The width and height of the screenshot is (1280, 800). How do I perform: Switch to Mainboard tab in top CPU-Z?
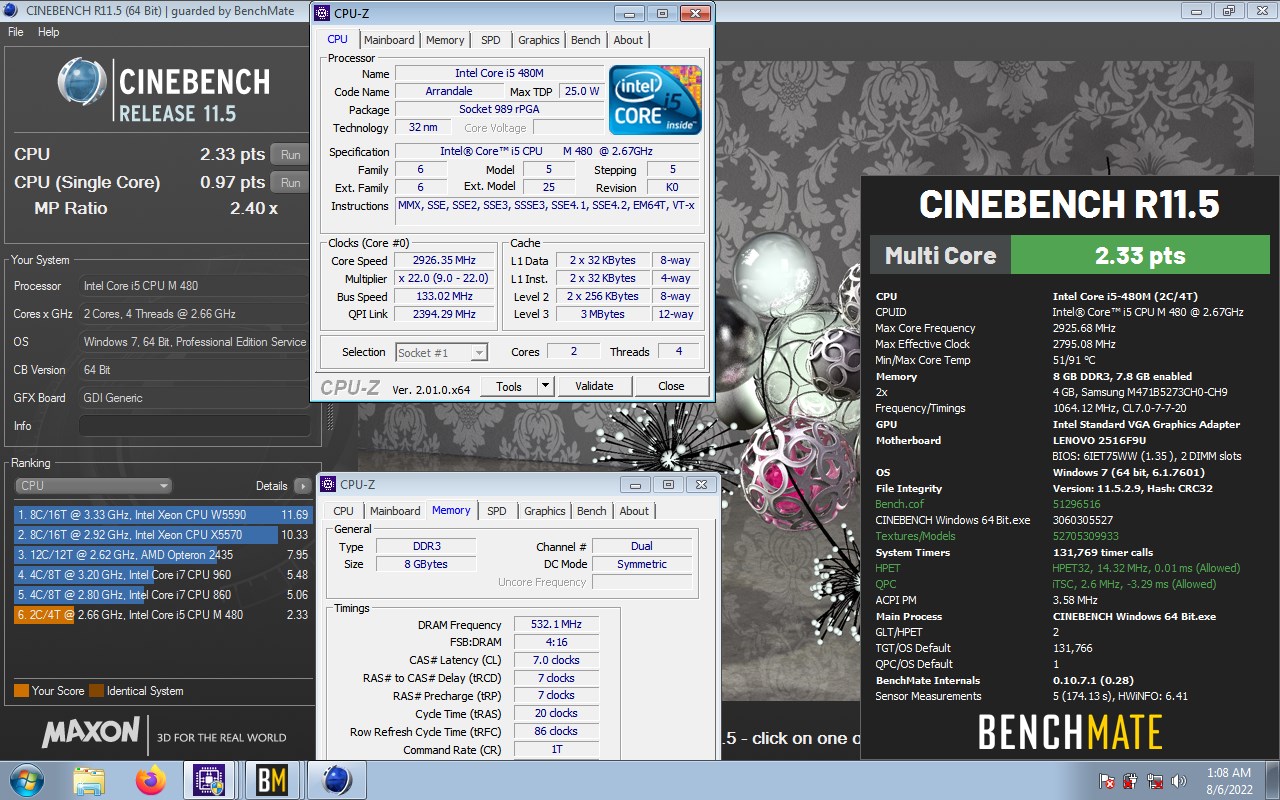tap(389, 40)
